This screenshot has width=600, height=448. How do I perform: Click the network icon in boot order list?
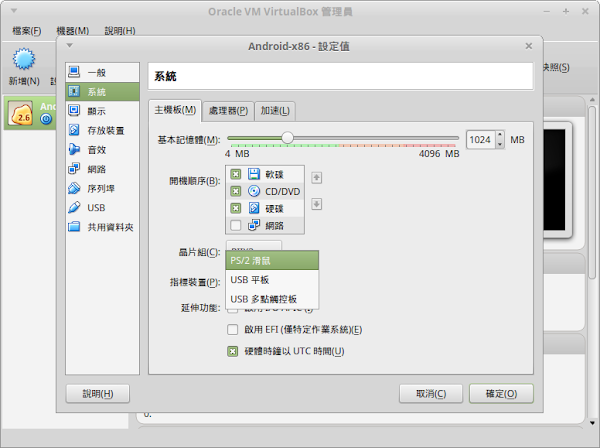point(254,225)
